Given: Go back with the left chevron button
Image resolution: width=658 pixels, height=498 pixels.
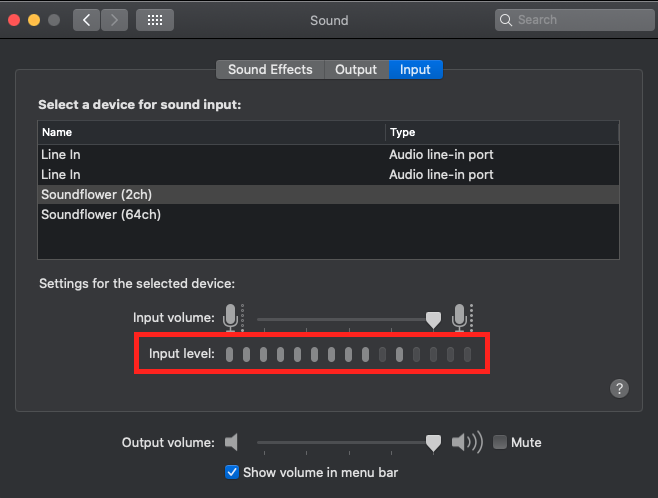Looking at the screenshot, I should coord(86,20).
